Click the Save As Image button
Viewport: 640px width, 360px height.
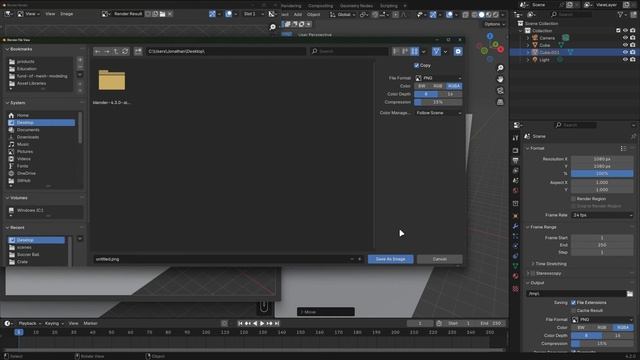click(391, 259)
